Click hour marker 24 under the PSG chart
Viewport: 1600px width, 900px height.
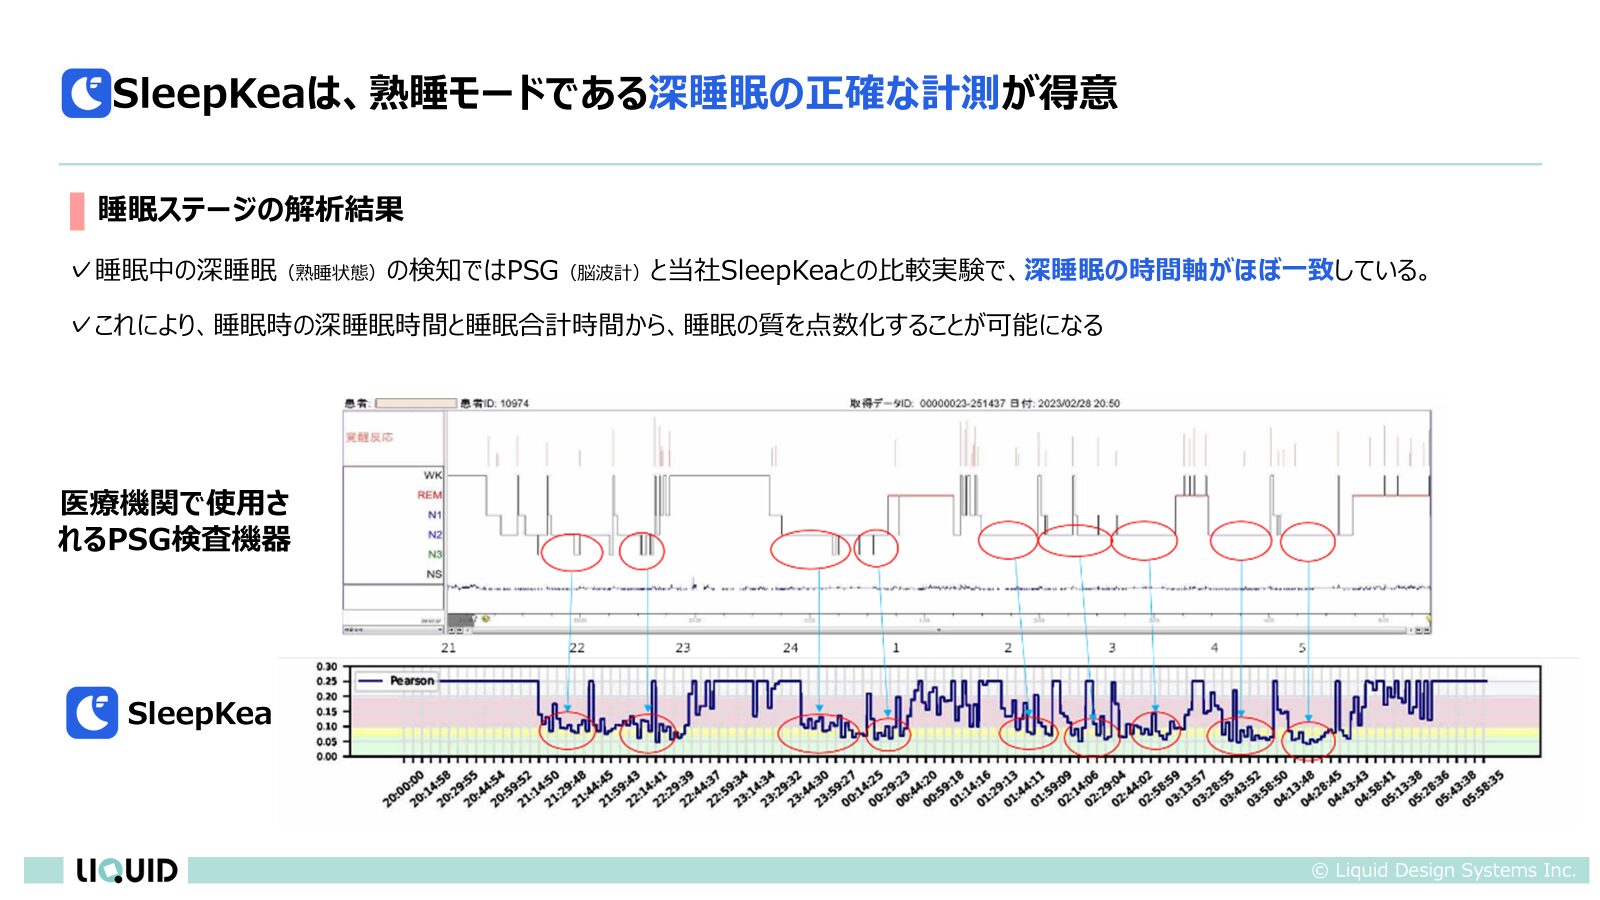tap(790, 648)
